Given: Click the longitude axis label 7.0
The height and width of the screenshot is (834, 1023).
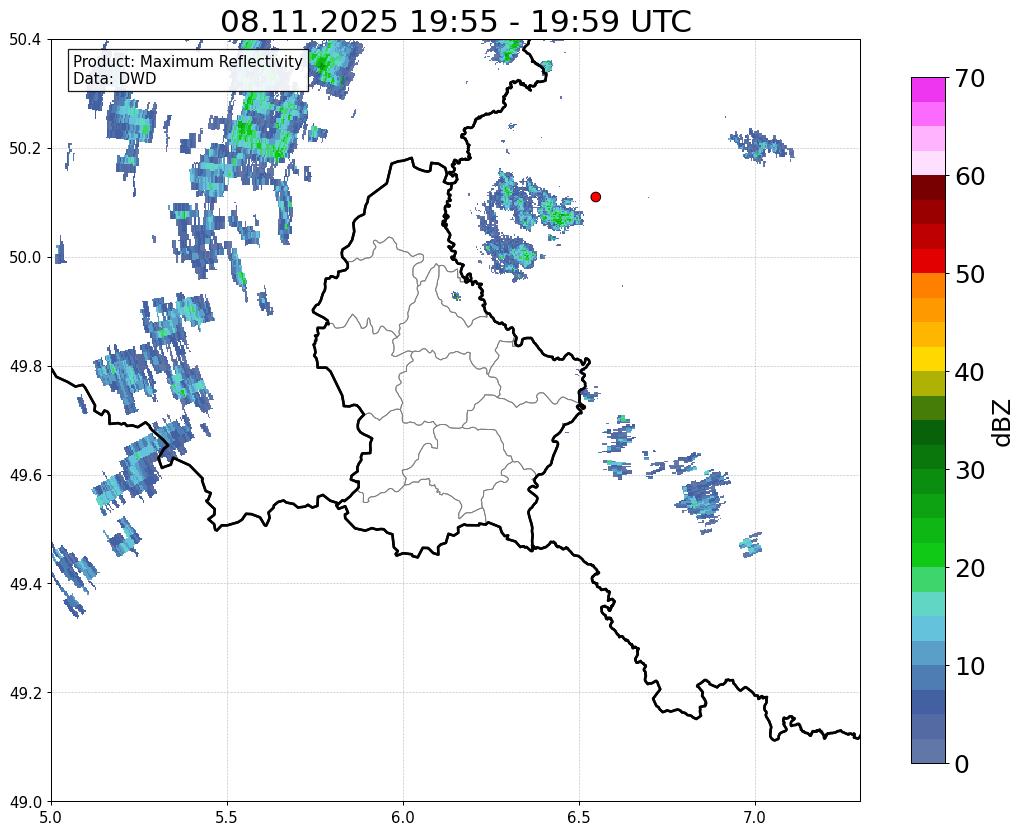Looking at the screenshot, I should [756, 818].
